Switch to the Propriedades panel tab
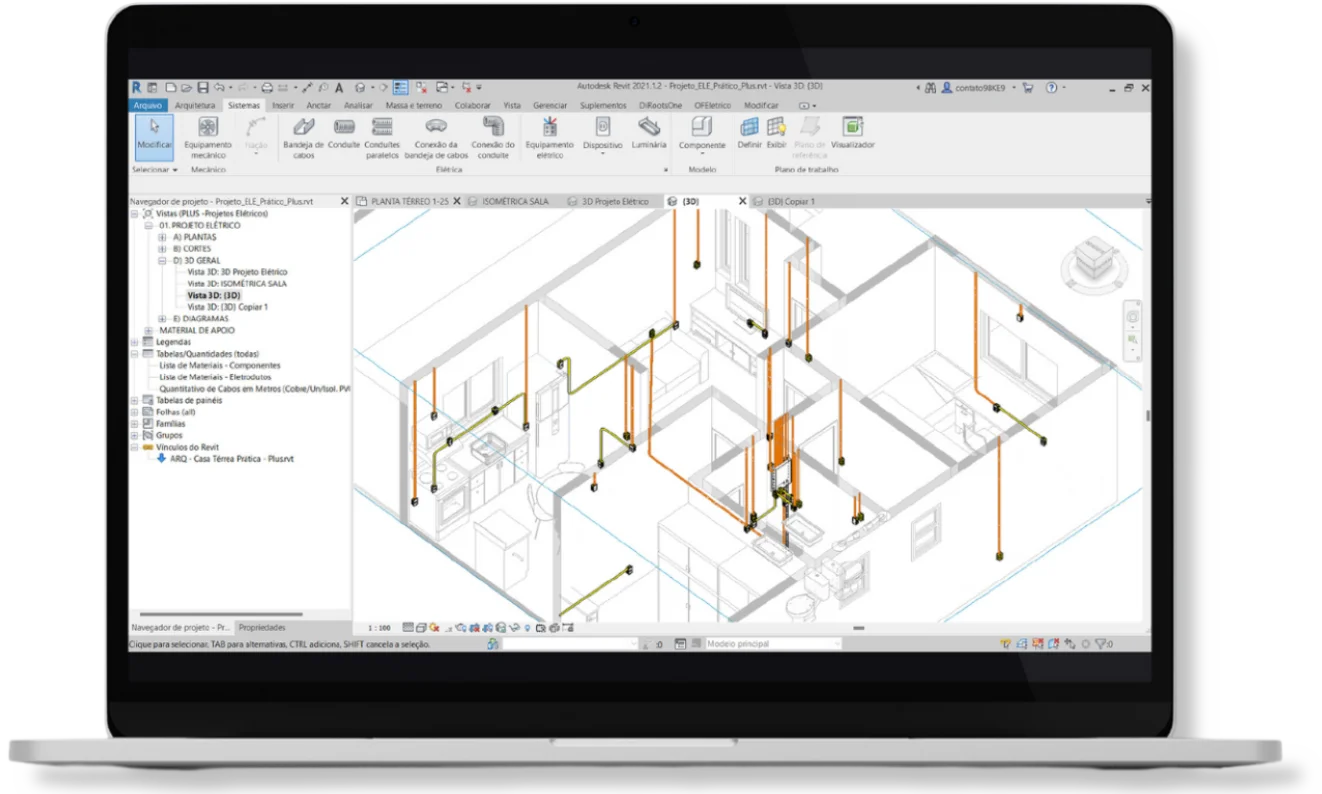The image size is (1322, 794). 262,628
